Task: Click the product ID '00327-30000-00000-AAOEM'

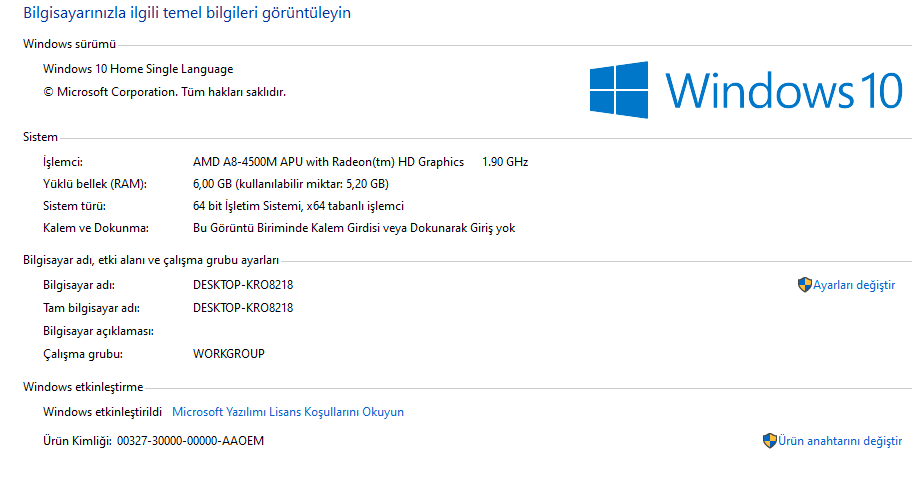Action: [x=190, y=441]
